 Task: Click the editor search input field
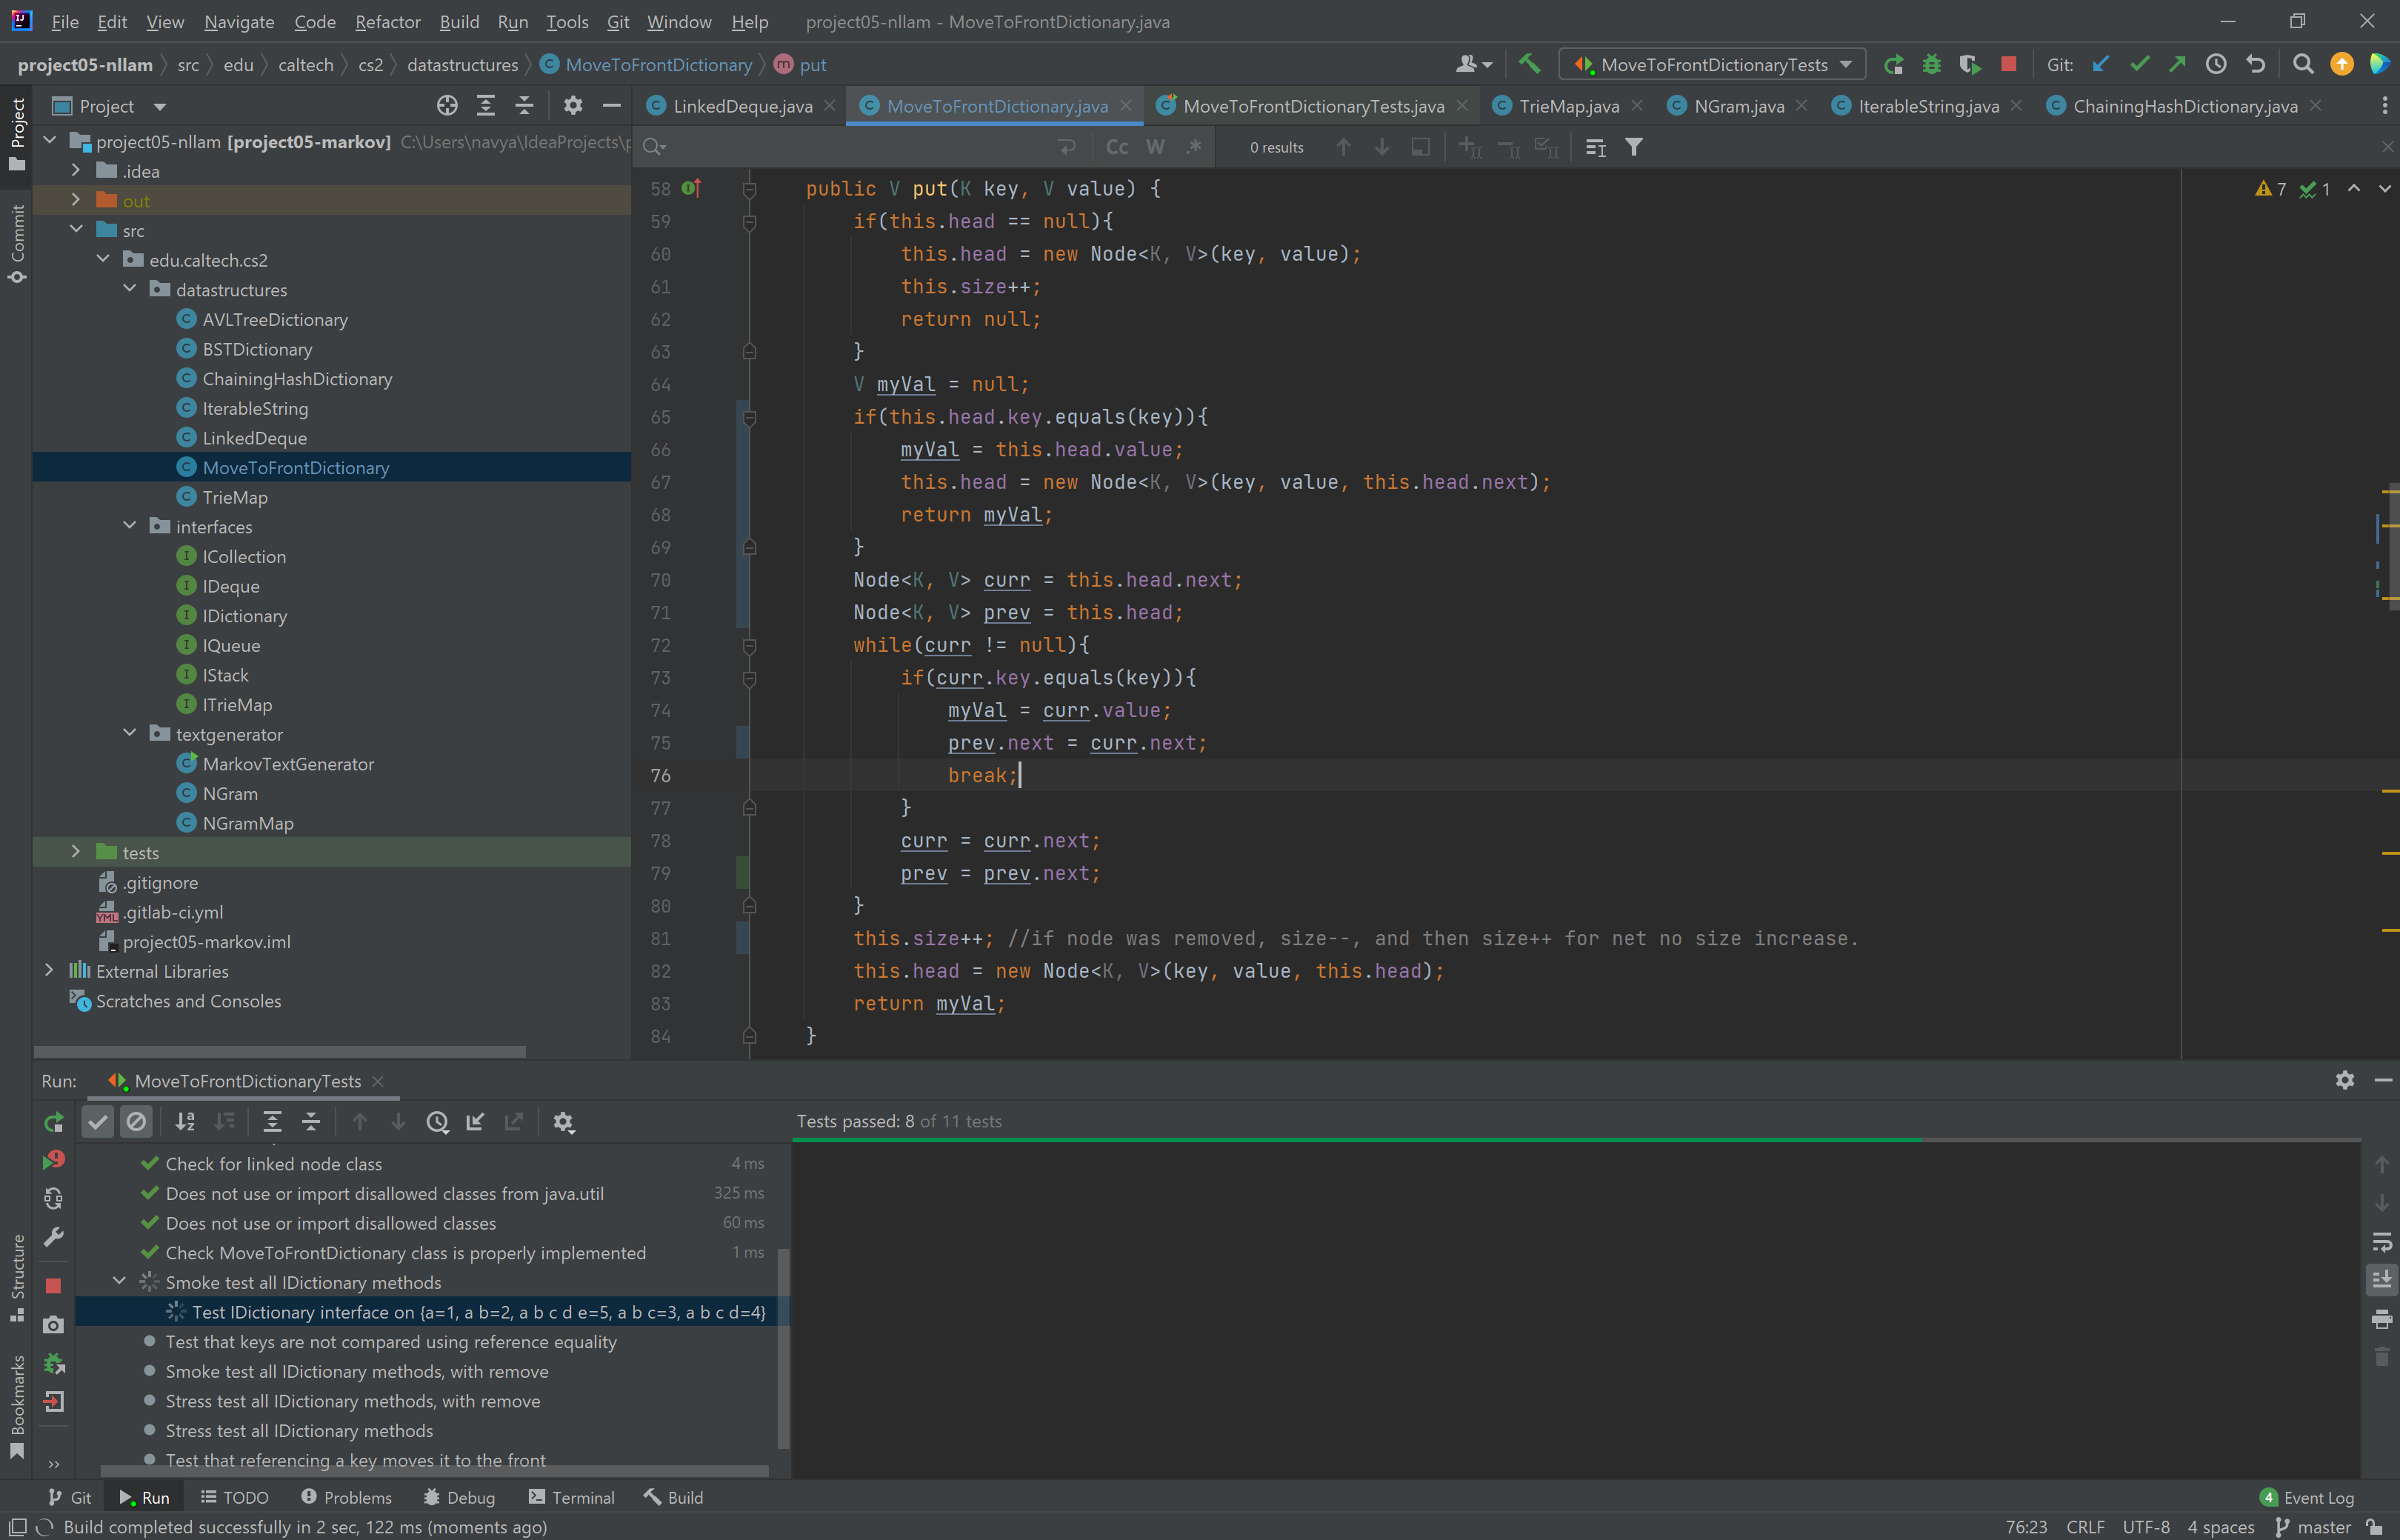[x=850, y=147]
